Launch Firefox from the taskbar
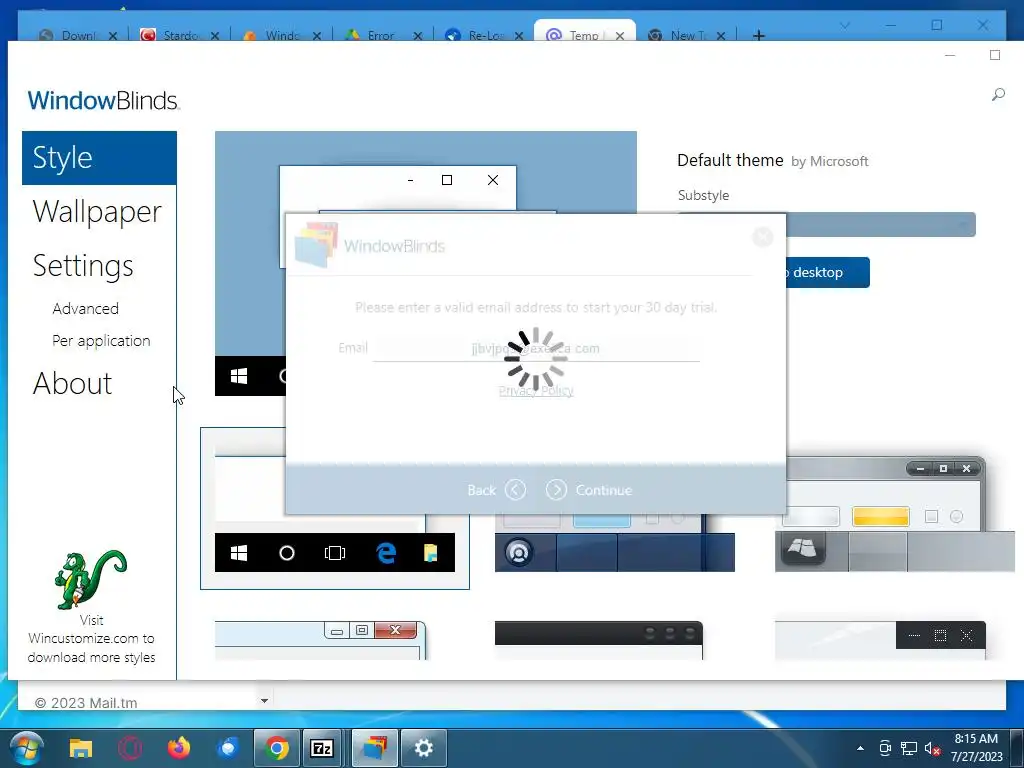This screenshot has height=768, width=1024. (x=179, y=748)
